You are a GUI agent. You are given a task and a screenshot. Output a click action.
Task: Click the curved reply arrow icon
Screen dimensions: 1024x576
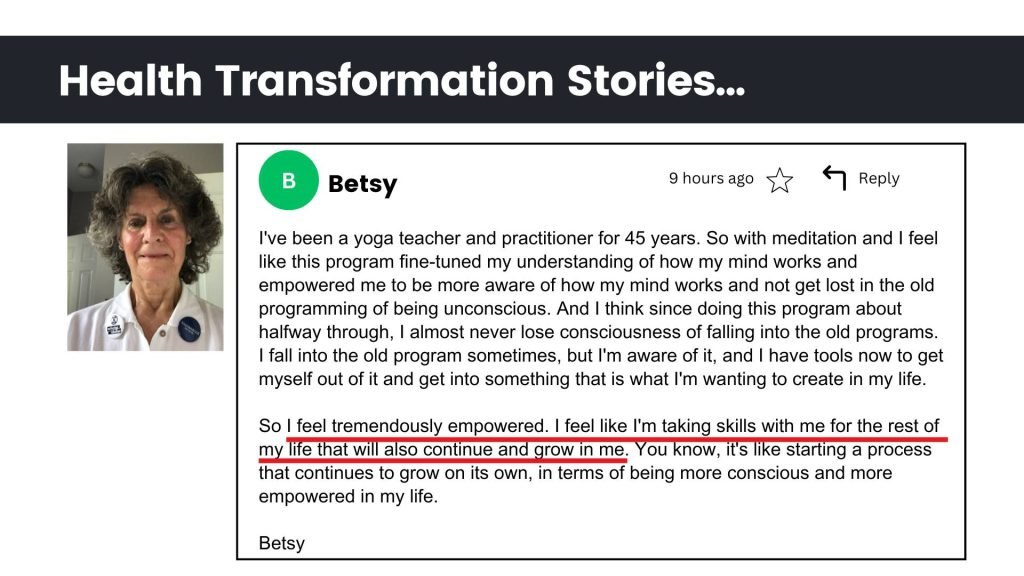pyautogui.click(x=834, y=177)
